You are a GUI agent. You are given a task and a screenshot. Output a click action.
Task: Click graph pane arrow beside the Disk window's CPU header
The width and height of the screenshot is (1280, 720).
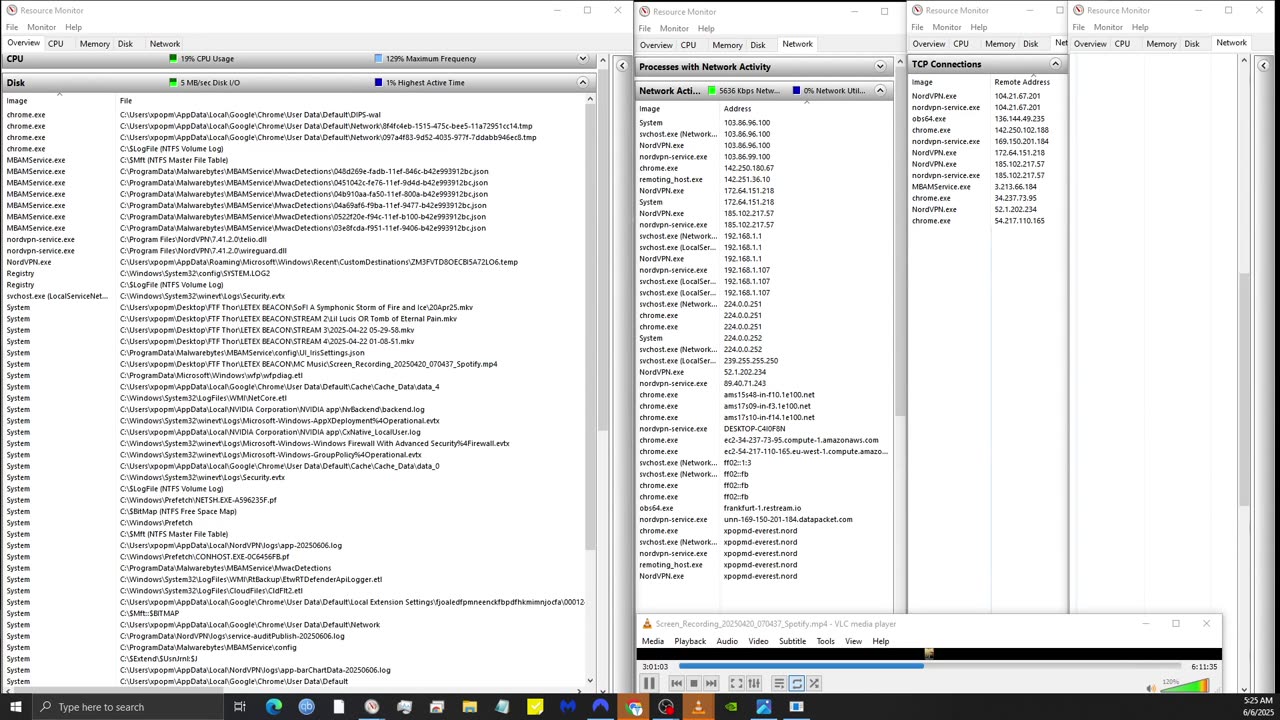pyautogui.click(x=622, y=66)
